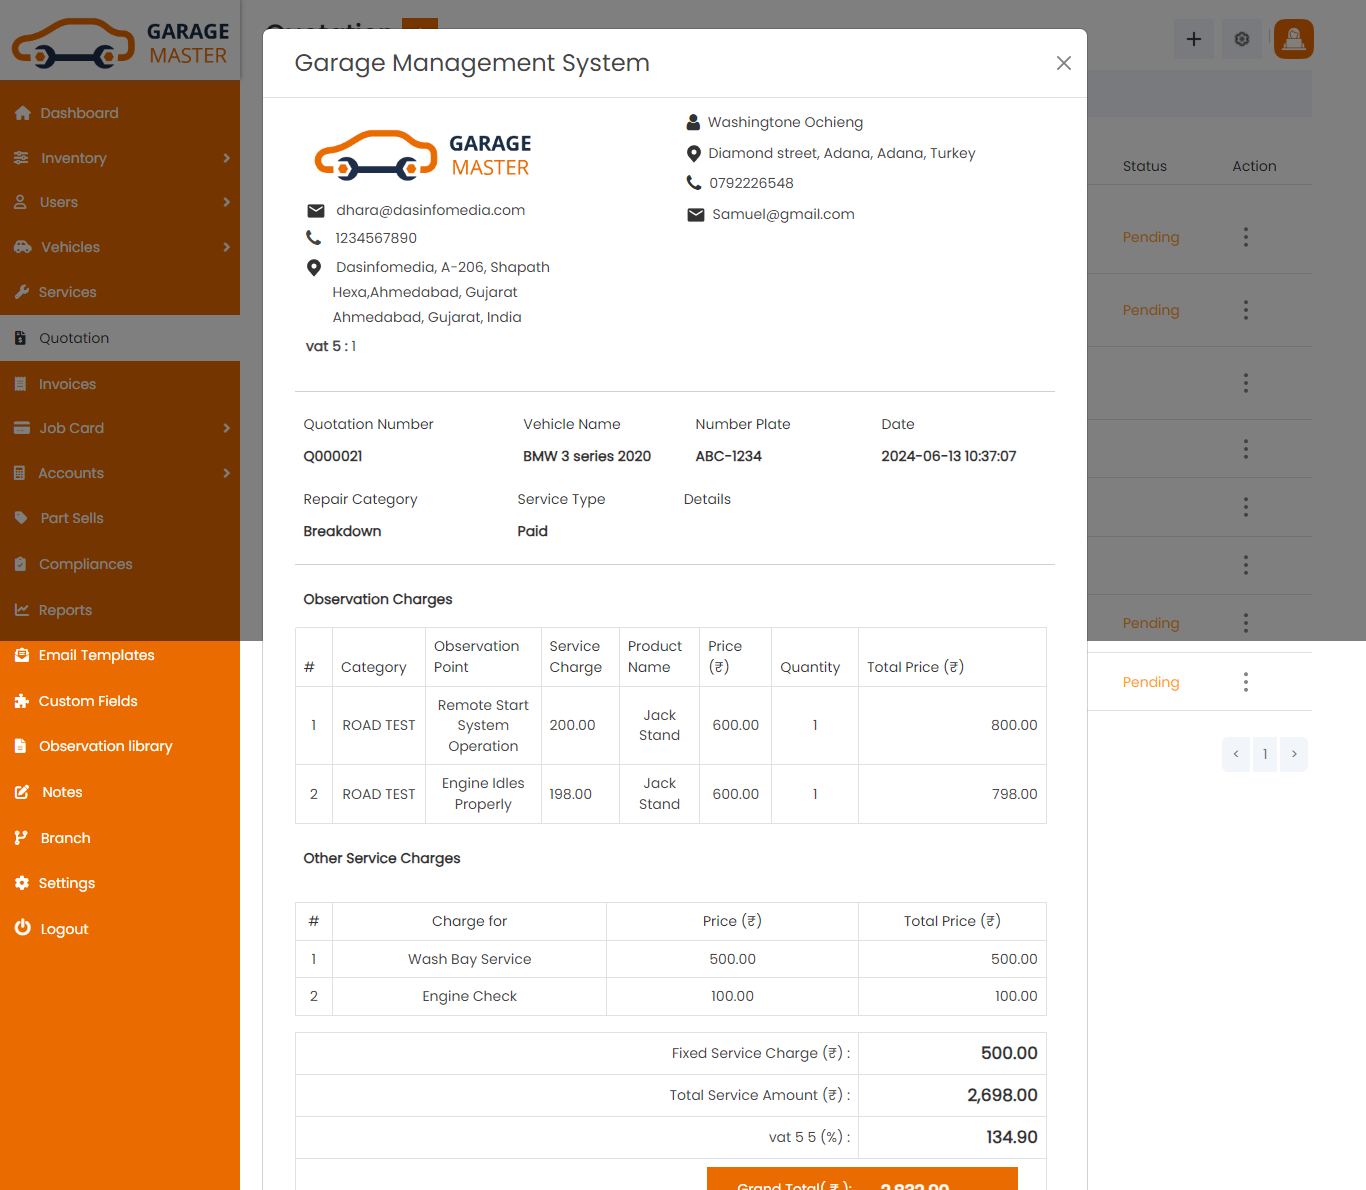Expand the Job Card submenu chevron

click(226, 428)
